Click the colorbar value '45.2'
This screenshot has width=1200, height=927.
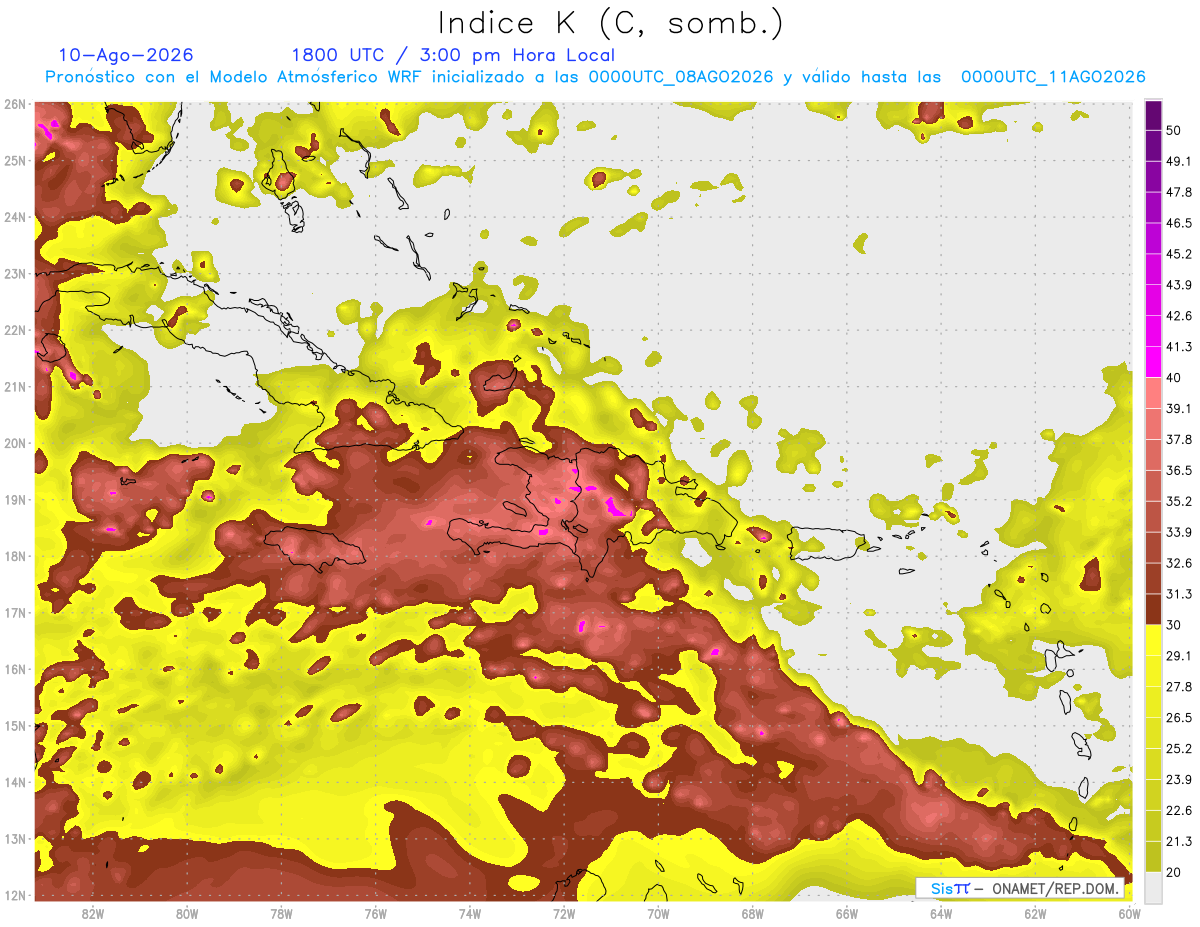coord(1178,254)
